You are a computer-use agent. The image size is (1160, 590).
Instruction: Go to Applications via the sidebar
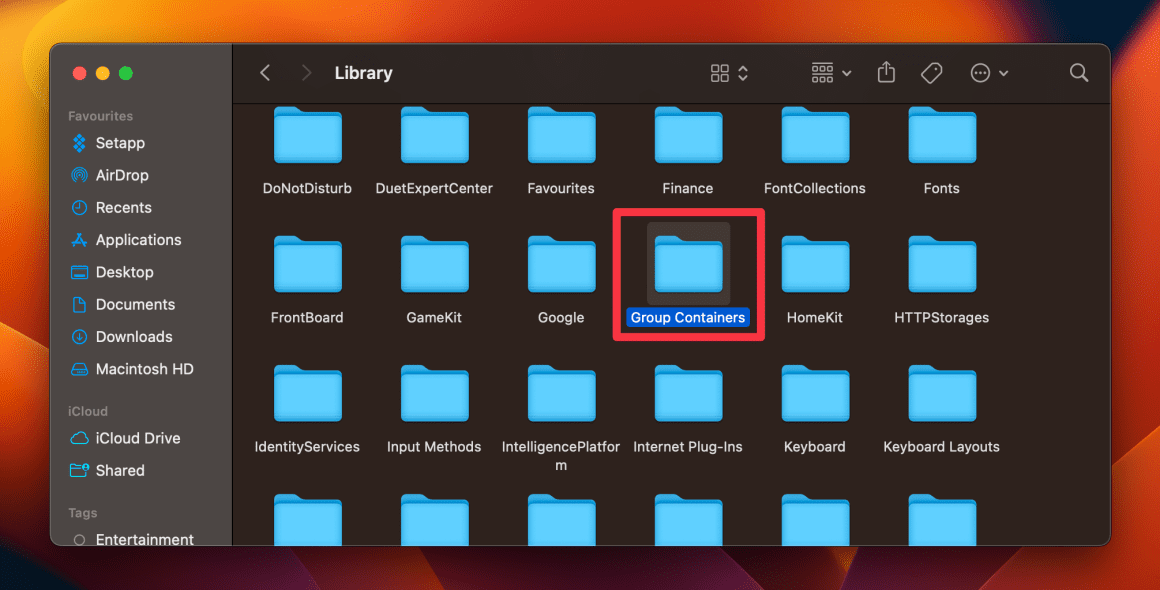tap(137, 239)
